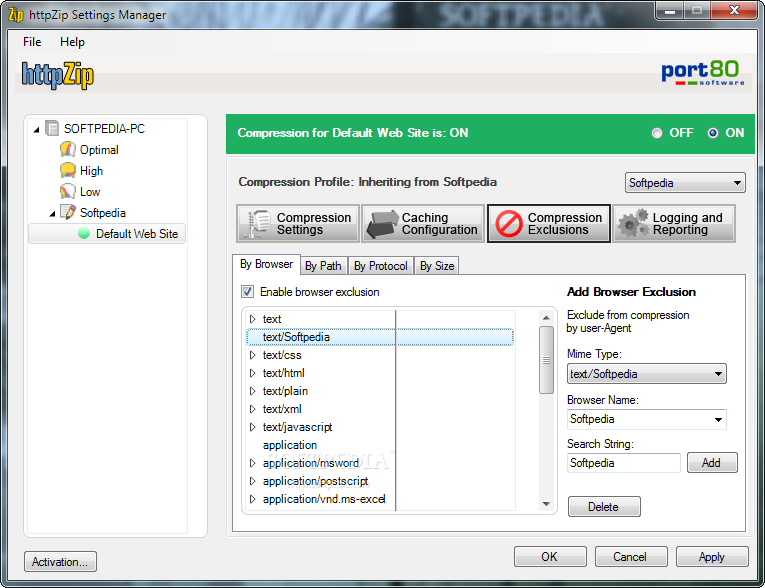Image resolution: width=765 pixels, height=588 pixels.
Task: Click the mime list scroll down arrow
Action: (546, 504)
